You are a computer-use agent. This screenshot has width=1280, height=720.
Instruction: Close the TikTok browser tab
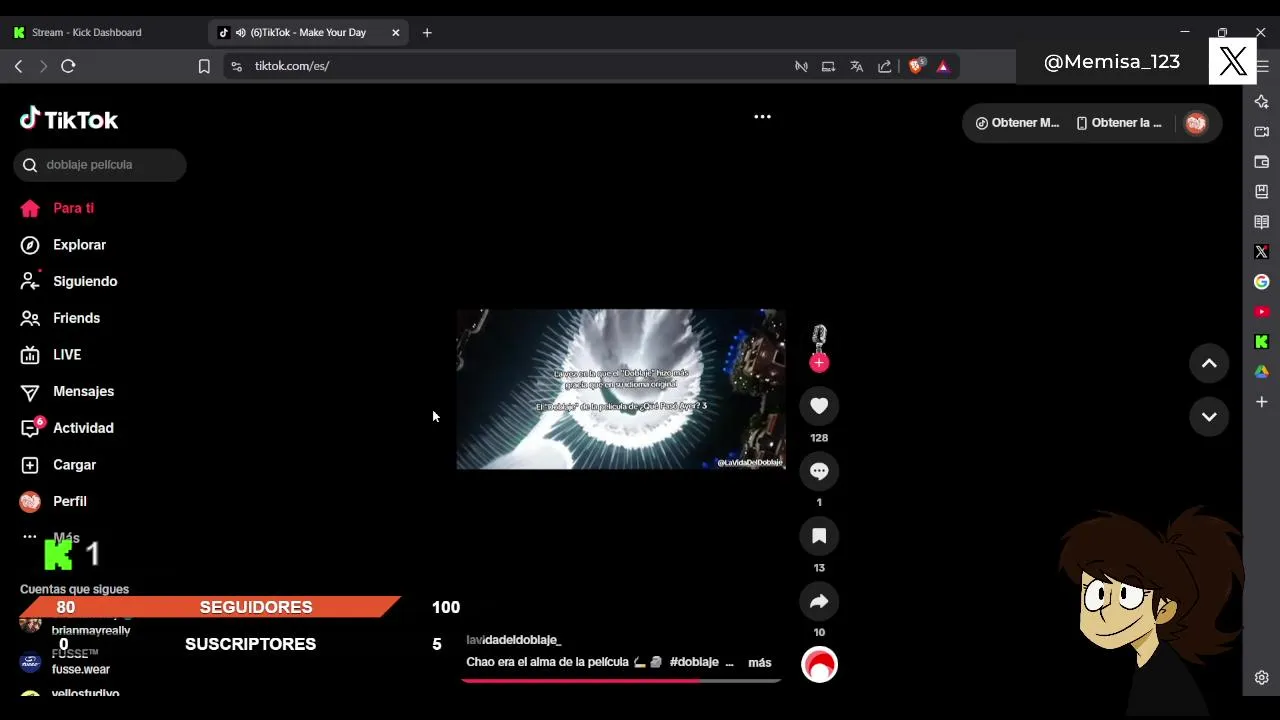(395, 32)
